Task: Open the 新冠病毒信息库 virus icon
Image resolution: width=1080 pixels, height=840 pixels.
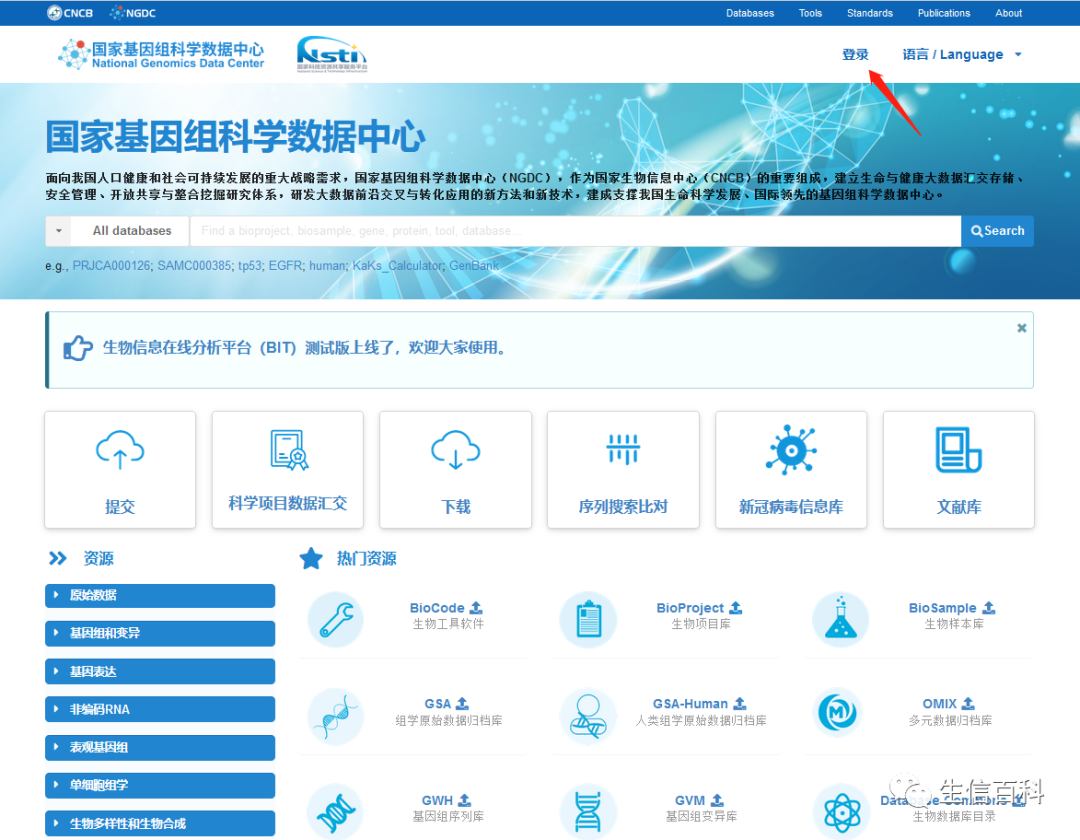Action: tap(791, 450)
